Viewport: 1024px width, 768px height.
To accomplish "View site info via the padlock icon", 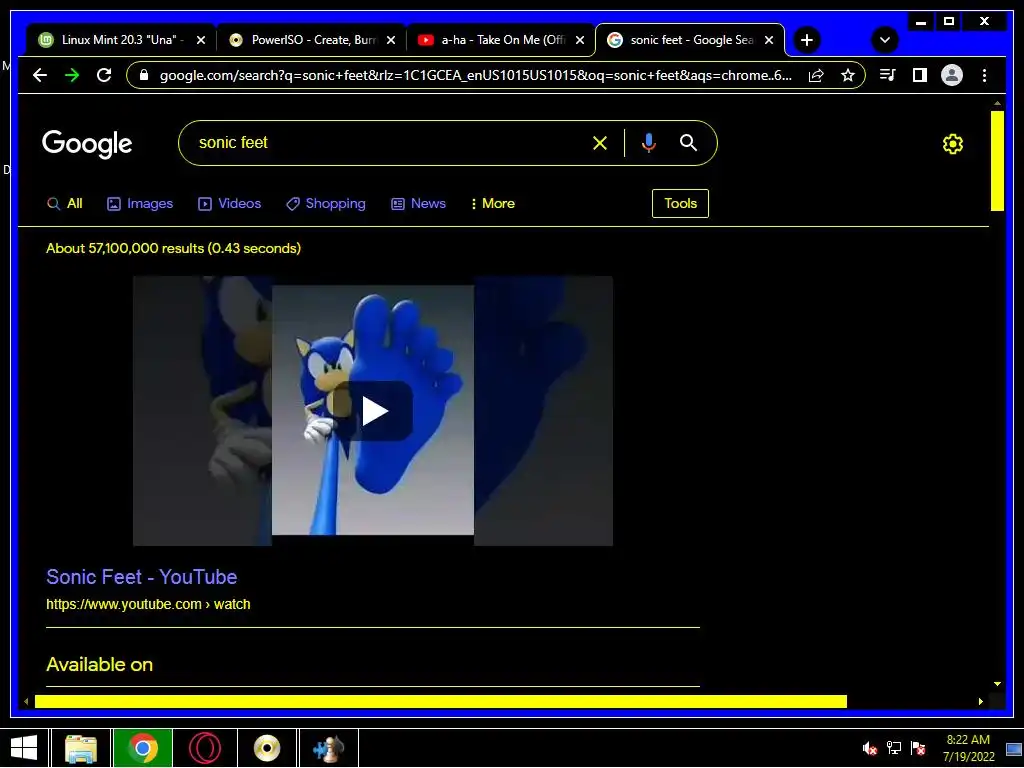I will (144, 75).
